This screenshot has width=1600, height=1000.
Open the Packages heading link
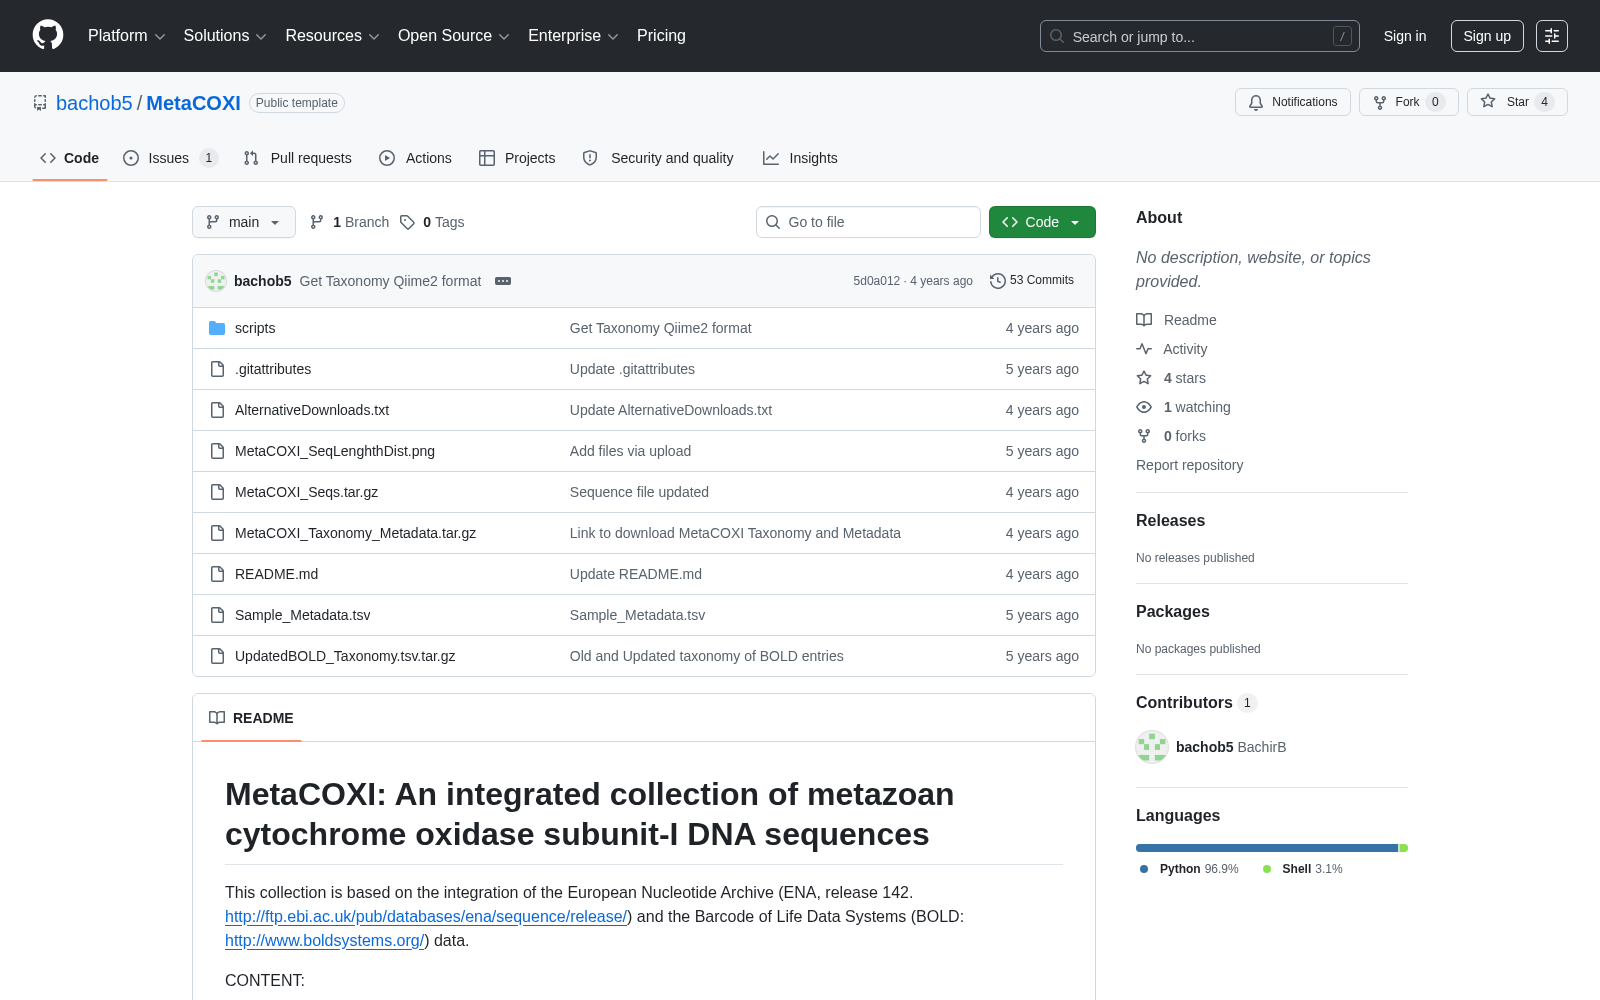pyautogui.click(x=1172, y=611)
